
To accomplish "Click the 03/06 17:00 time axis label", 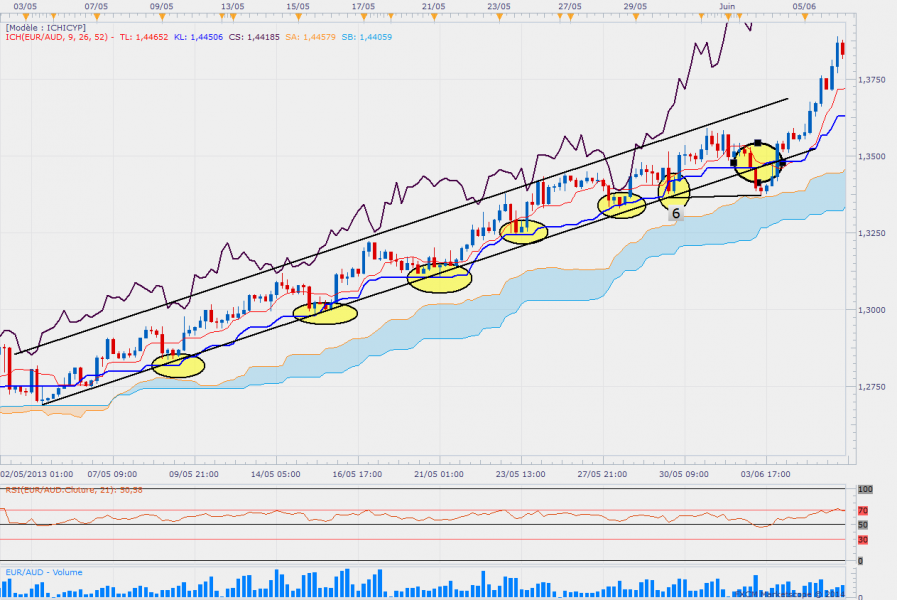I will [x=765, y=473].
